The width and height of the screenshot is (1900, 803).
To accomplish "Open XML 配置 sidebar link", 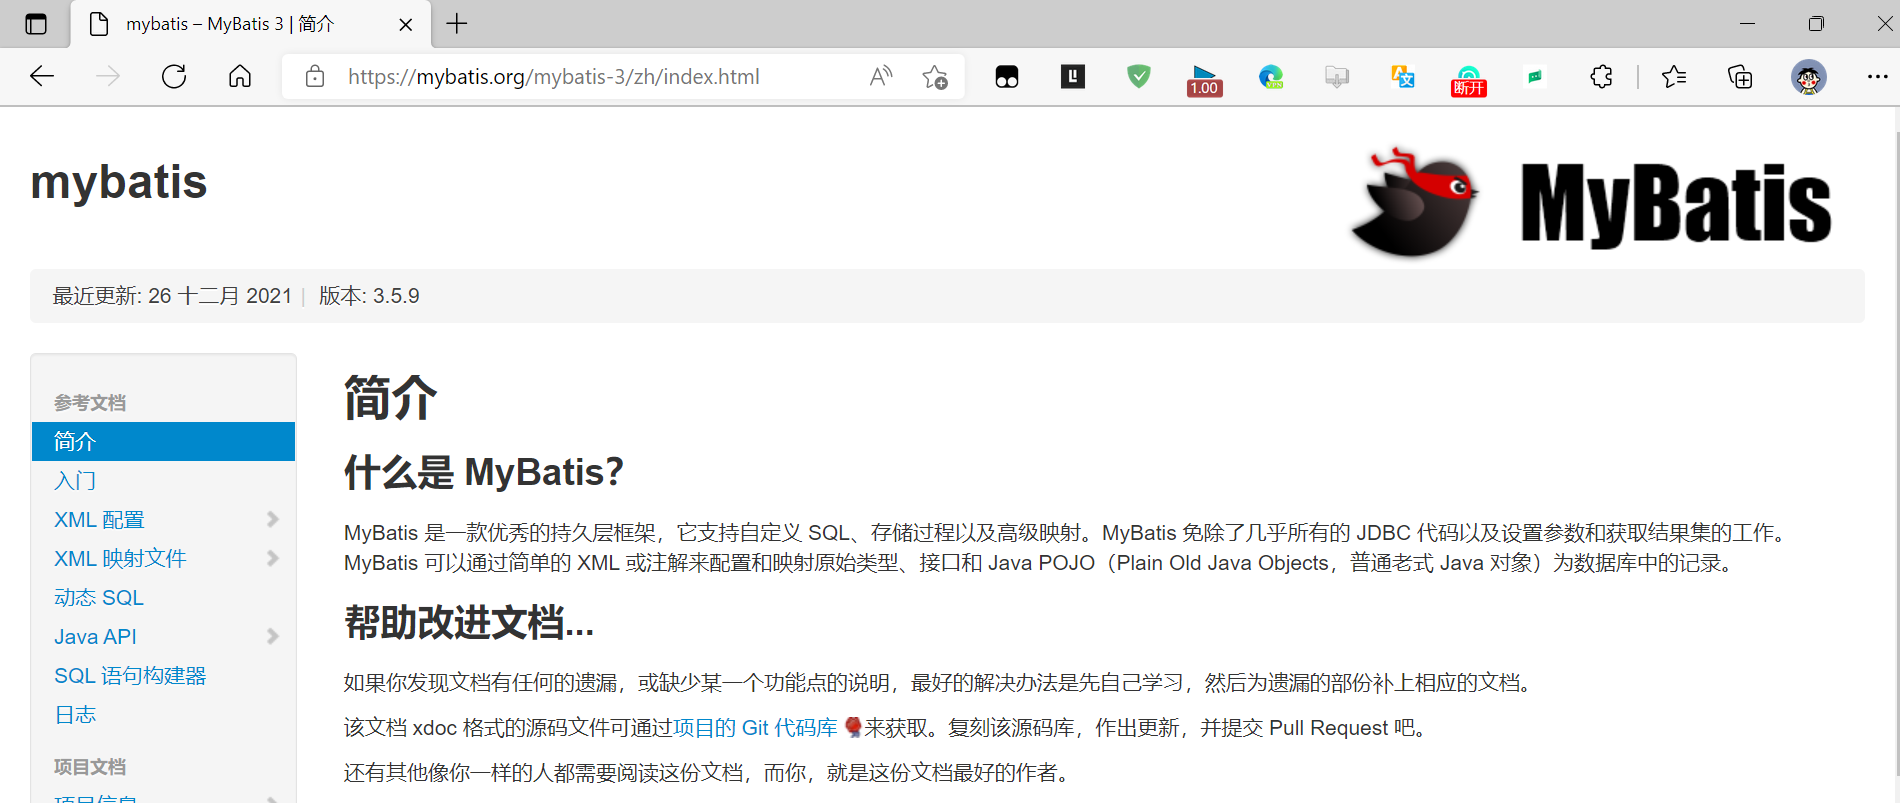I will point(99,519).
